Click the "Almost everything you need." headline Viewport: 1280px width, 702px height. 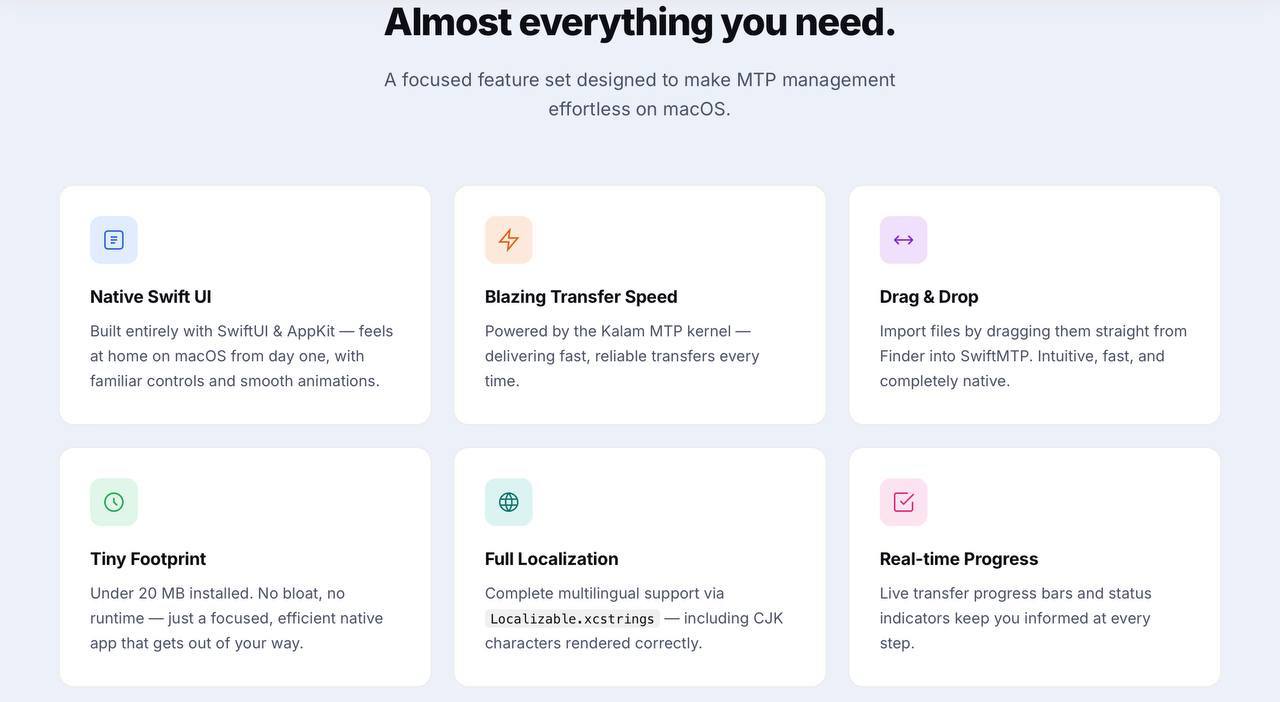tap(640, 22)
